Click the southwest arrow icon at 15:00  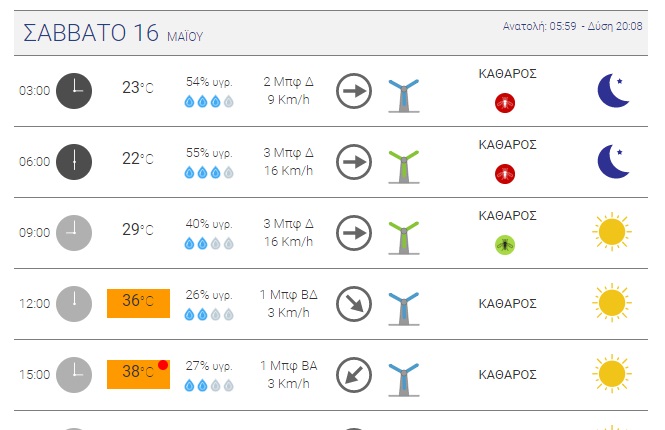point(354,375)
